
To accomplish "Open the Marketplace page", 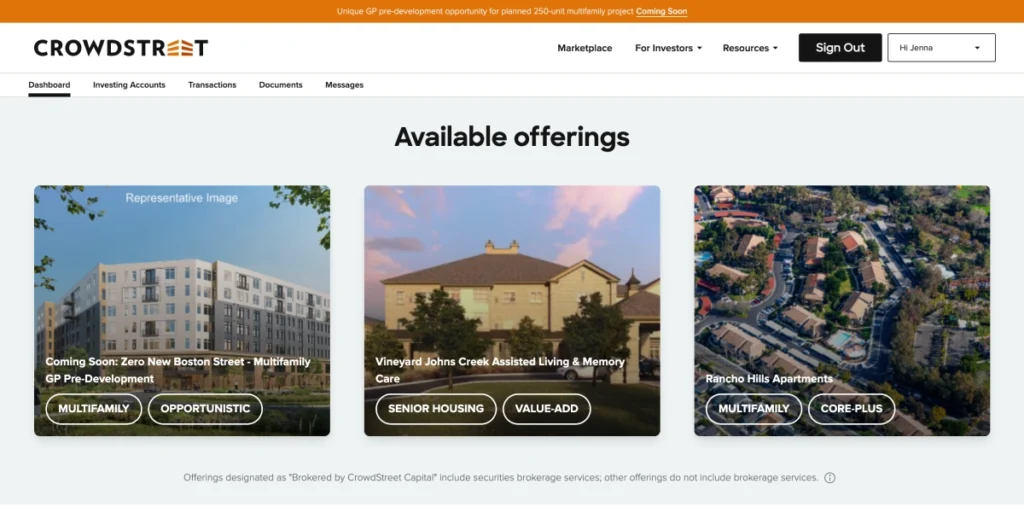I will 584,48.
